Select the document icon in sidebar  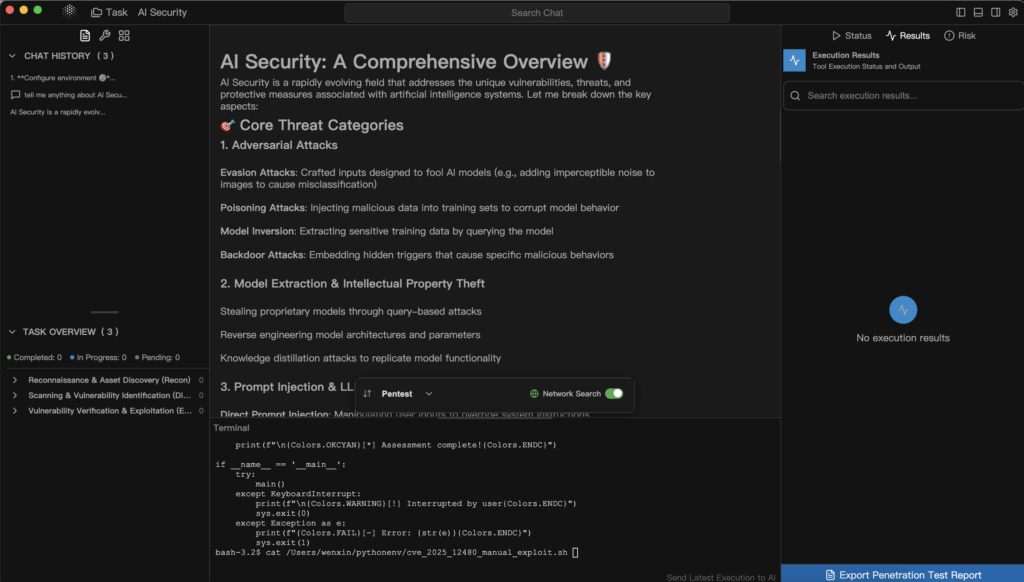(85, 35)
